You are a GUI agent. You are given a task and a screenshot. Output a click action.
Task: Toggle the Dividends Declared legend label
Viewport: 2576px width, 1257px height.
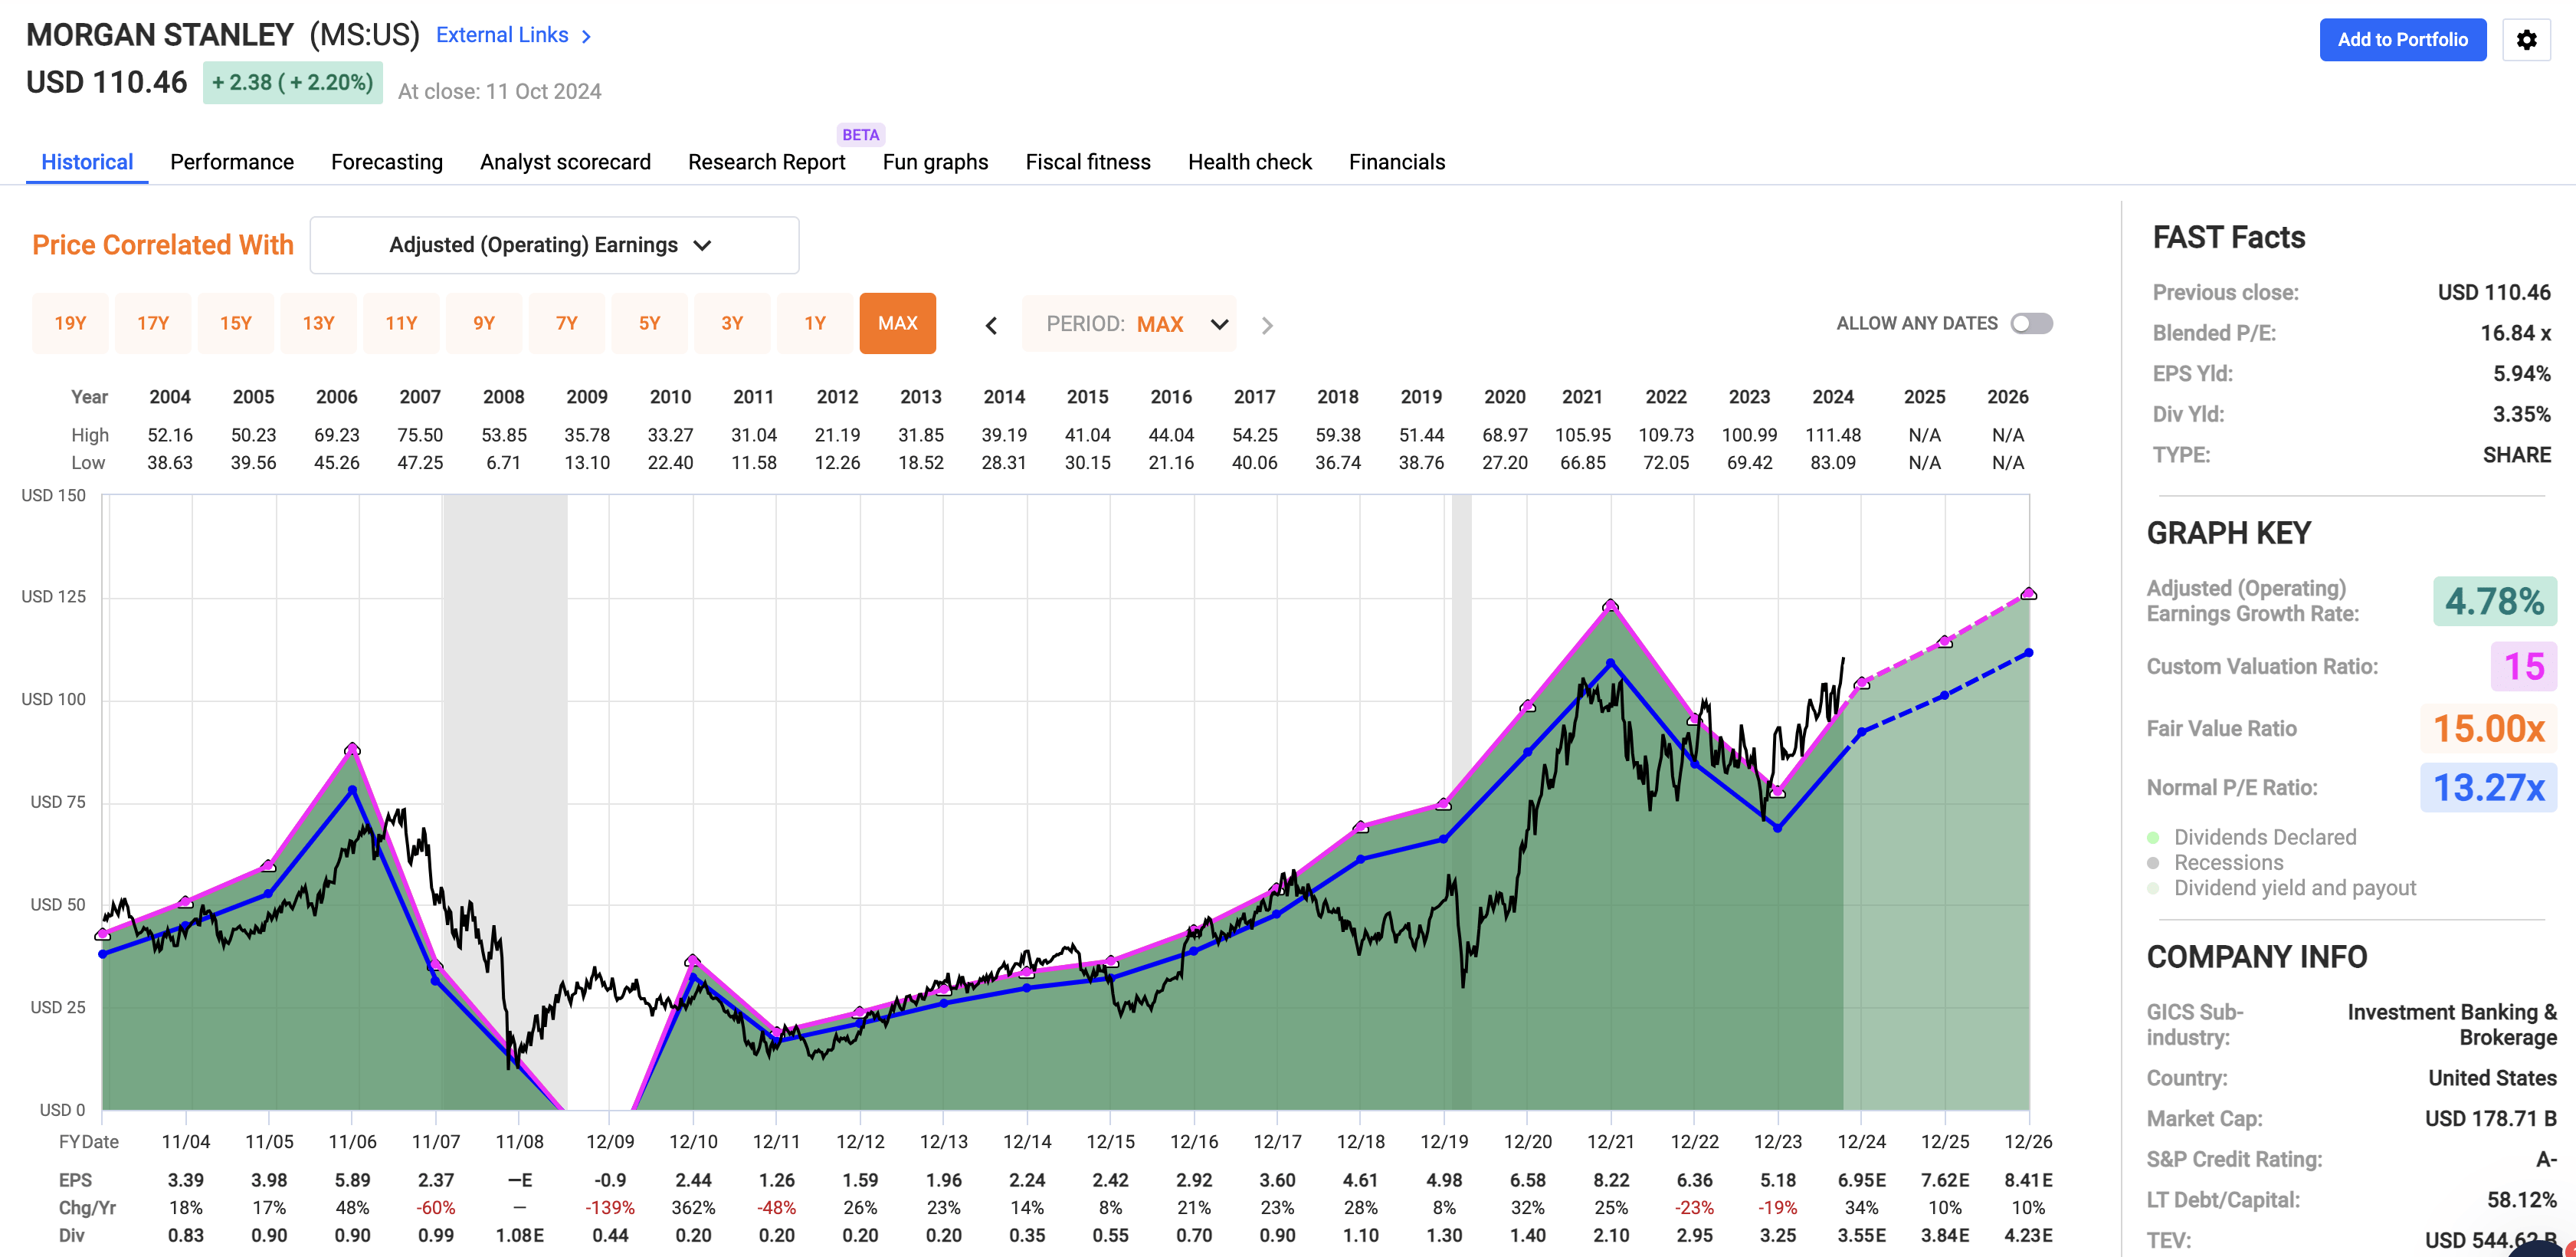coord(2264,837)
